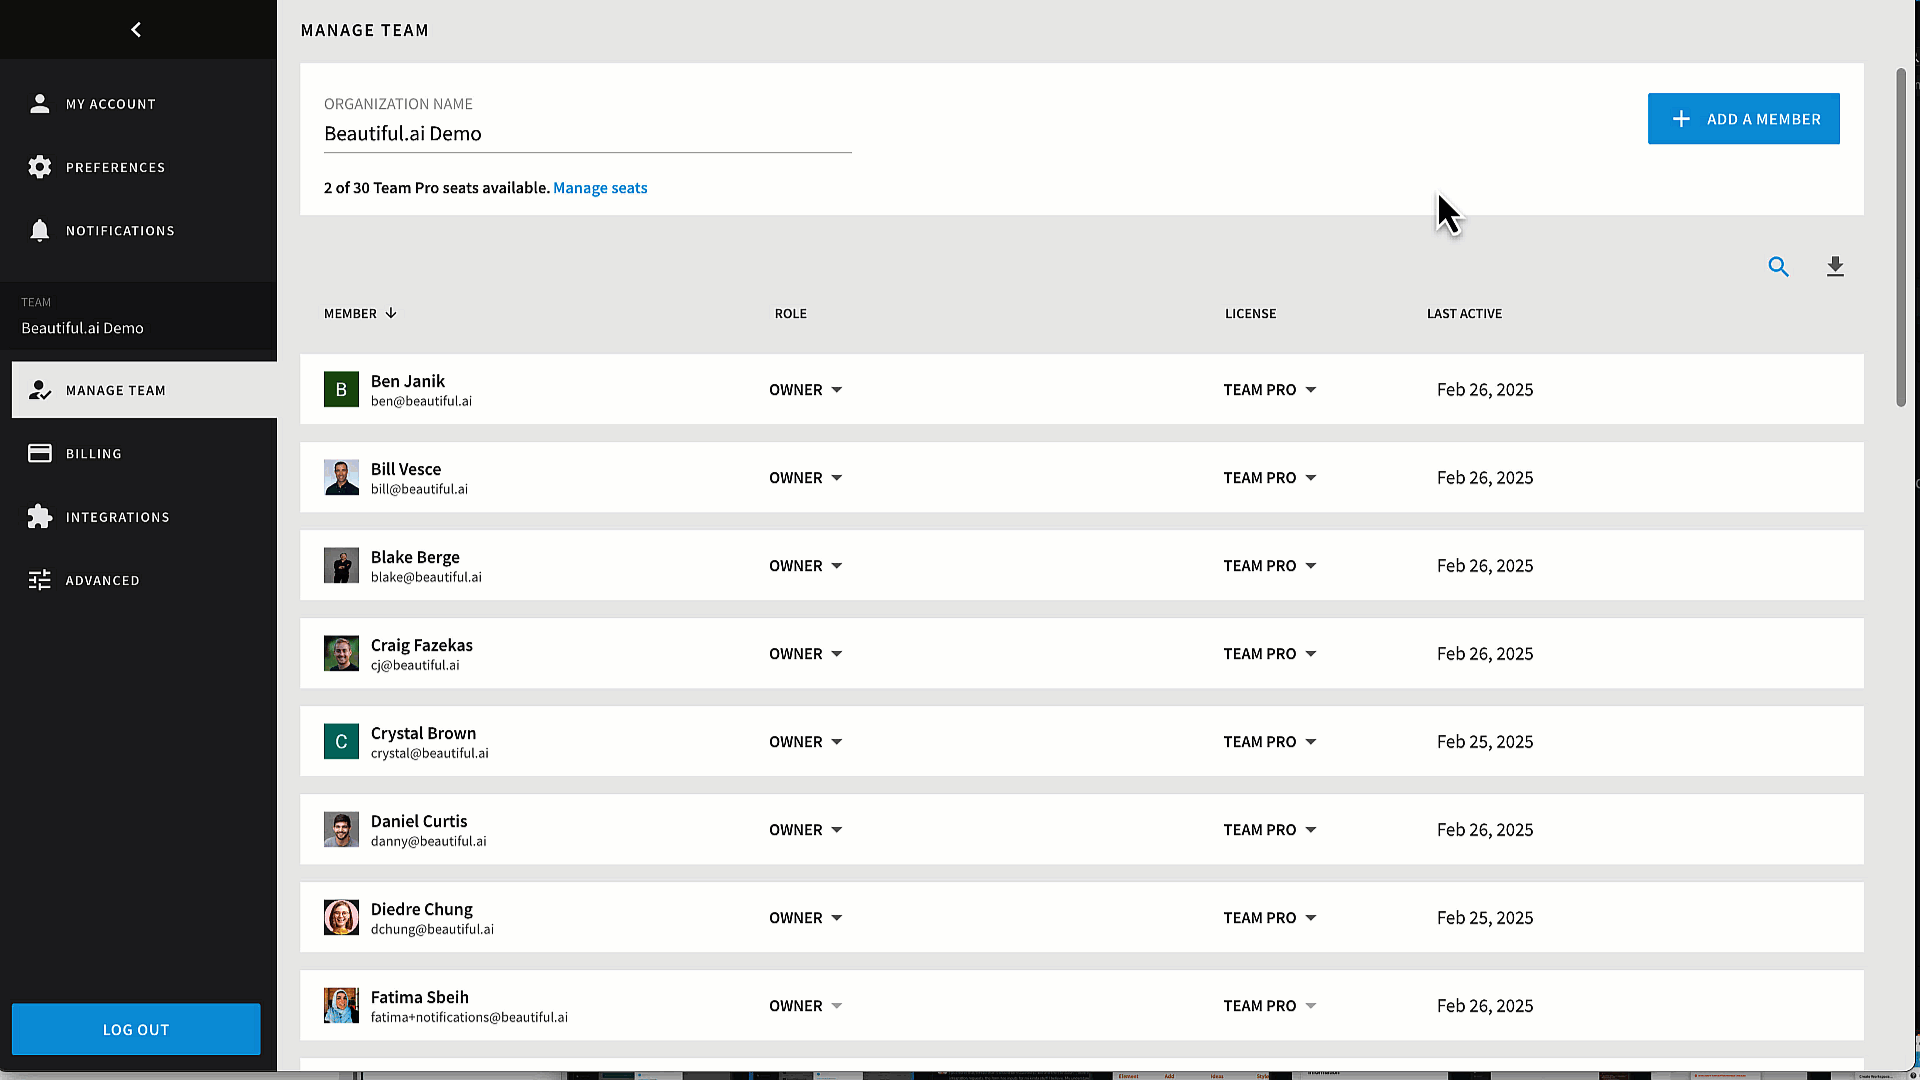Open Bill Vesce's Team Pro license dropdown
1920x1080 pixels.
pyautogui.click(x=1270, y=478)
